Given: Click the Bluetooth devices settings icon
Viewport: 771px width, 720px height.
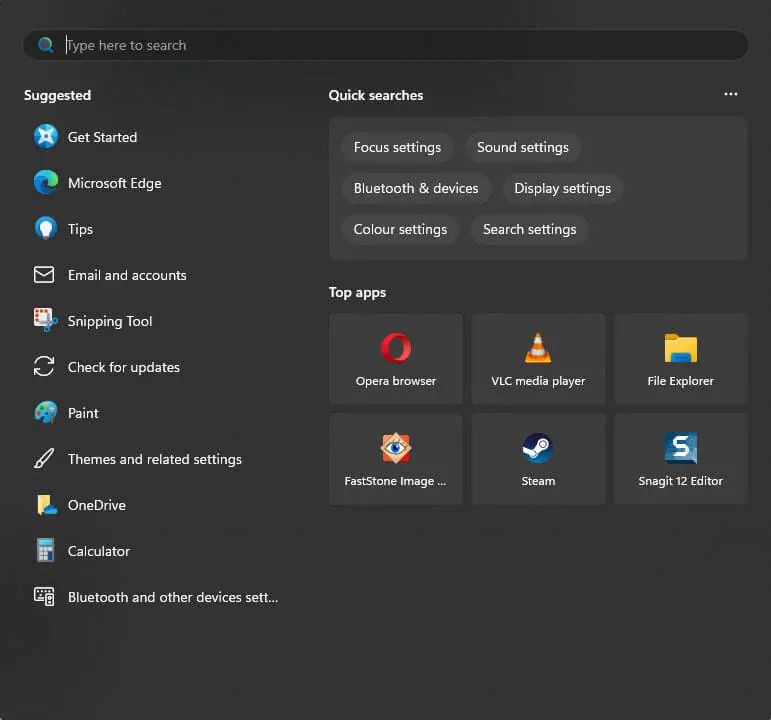Looking at the screenshot, I should coord(44,597).
